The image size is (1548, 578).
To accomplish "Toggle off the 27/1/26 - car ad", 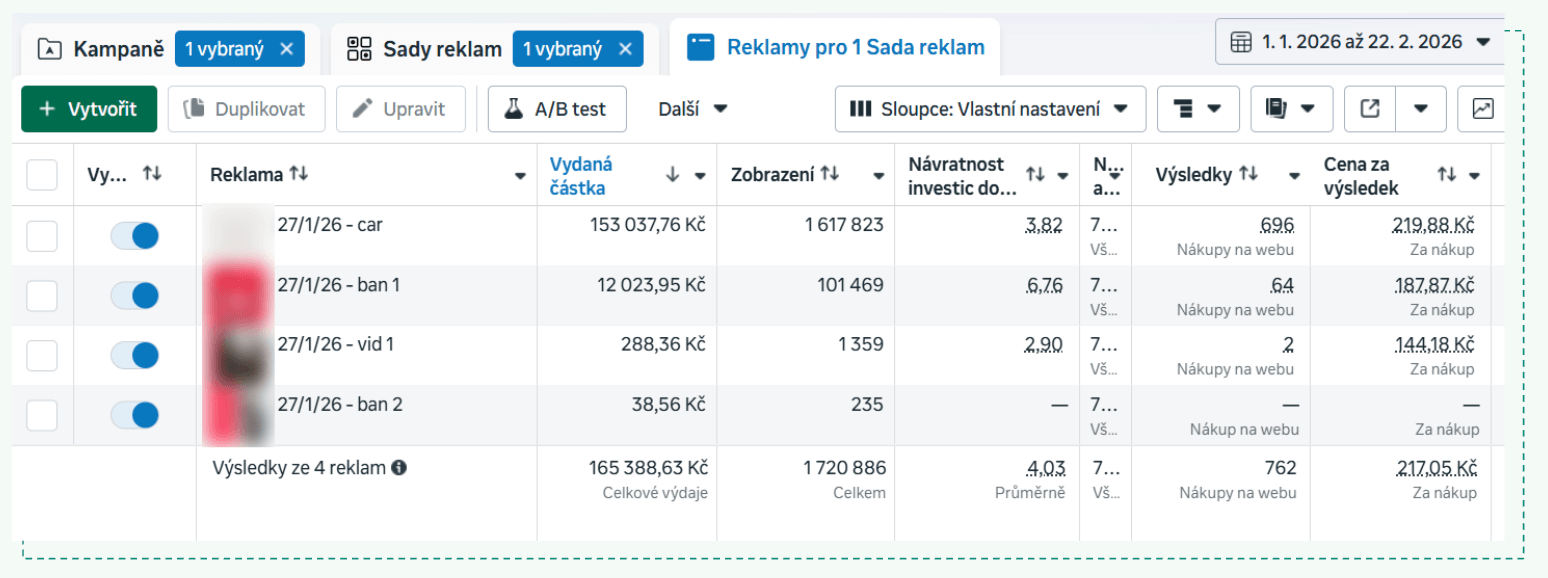I will pyautogui.click(x=135, y=236).
